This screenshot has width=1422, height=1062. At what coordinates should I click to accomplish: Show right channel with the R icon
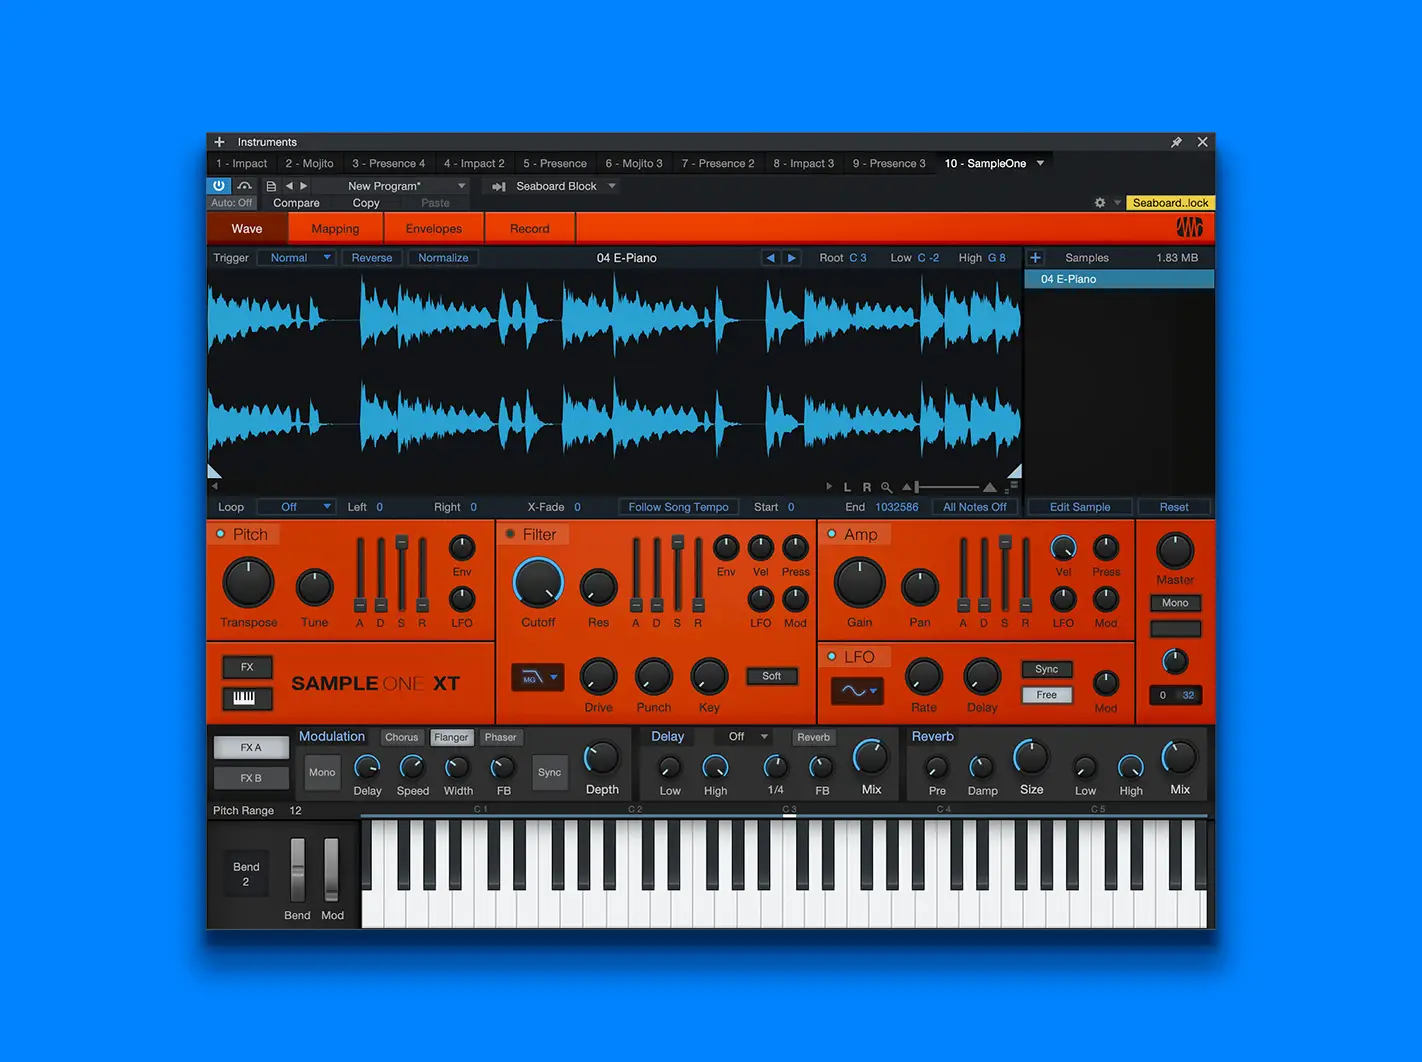866,487
